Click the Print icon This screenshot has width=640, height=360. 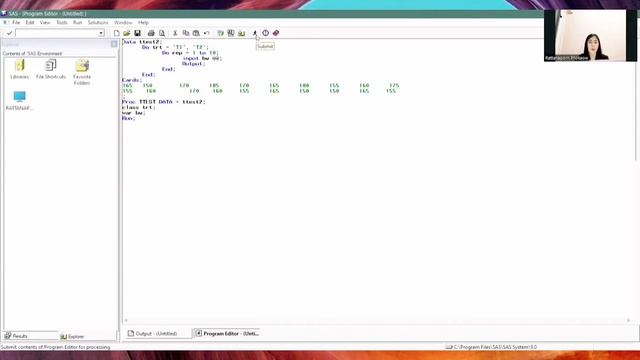151,33
